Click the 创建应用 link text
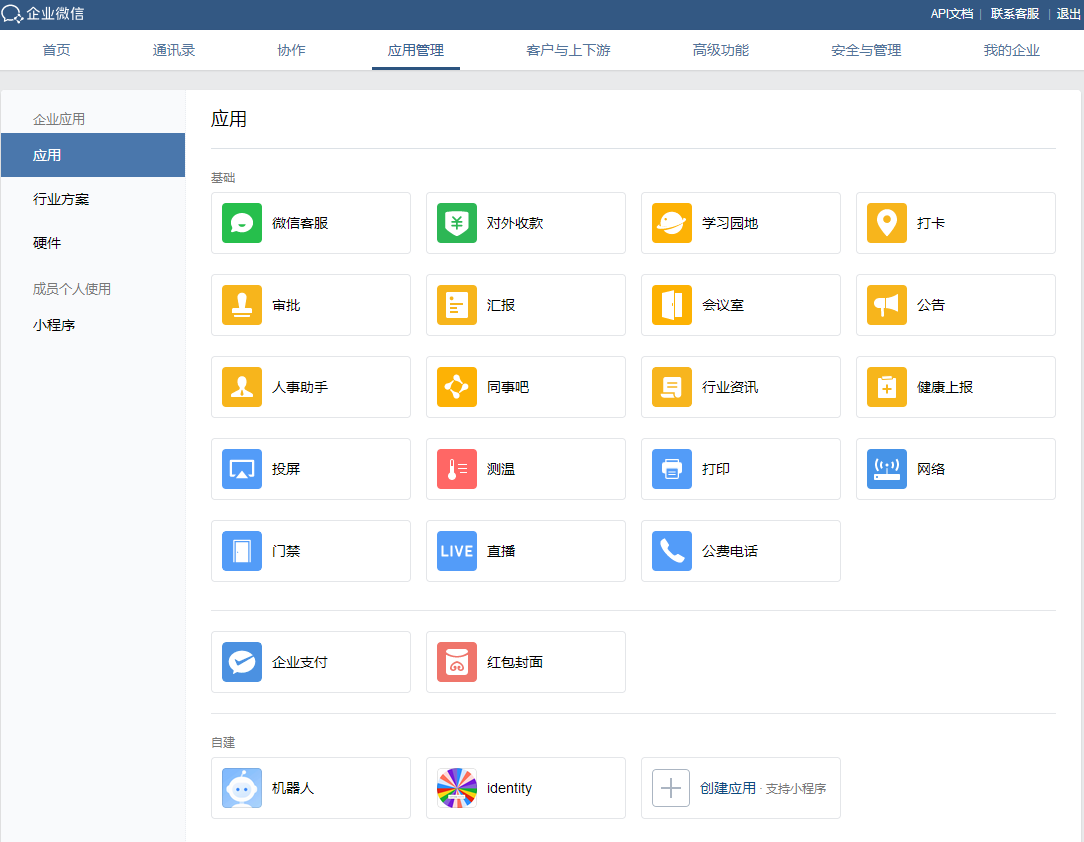The width and height of the screenshot is (1084, 842). pos(727,788)
